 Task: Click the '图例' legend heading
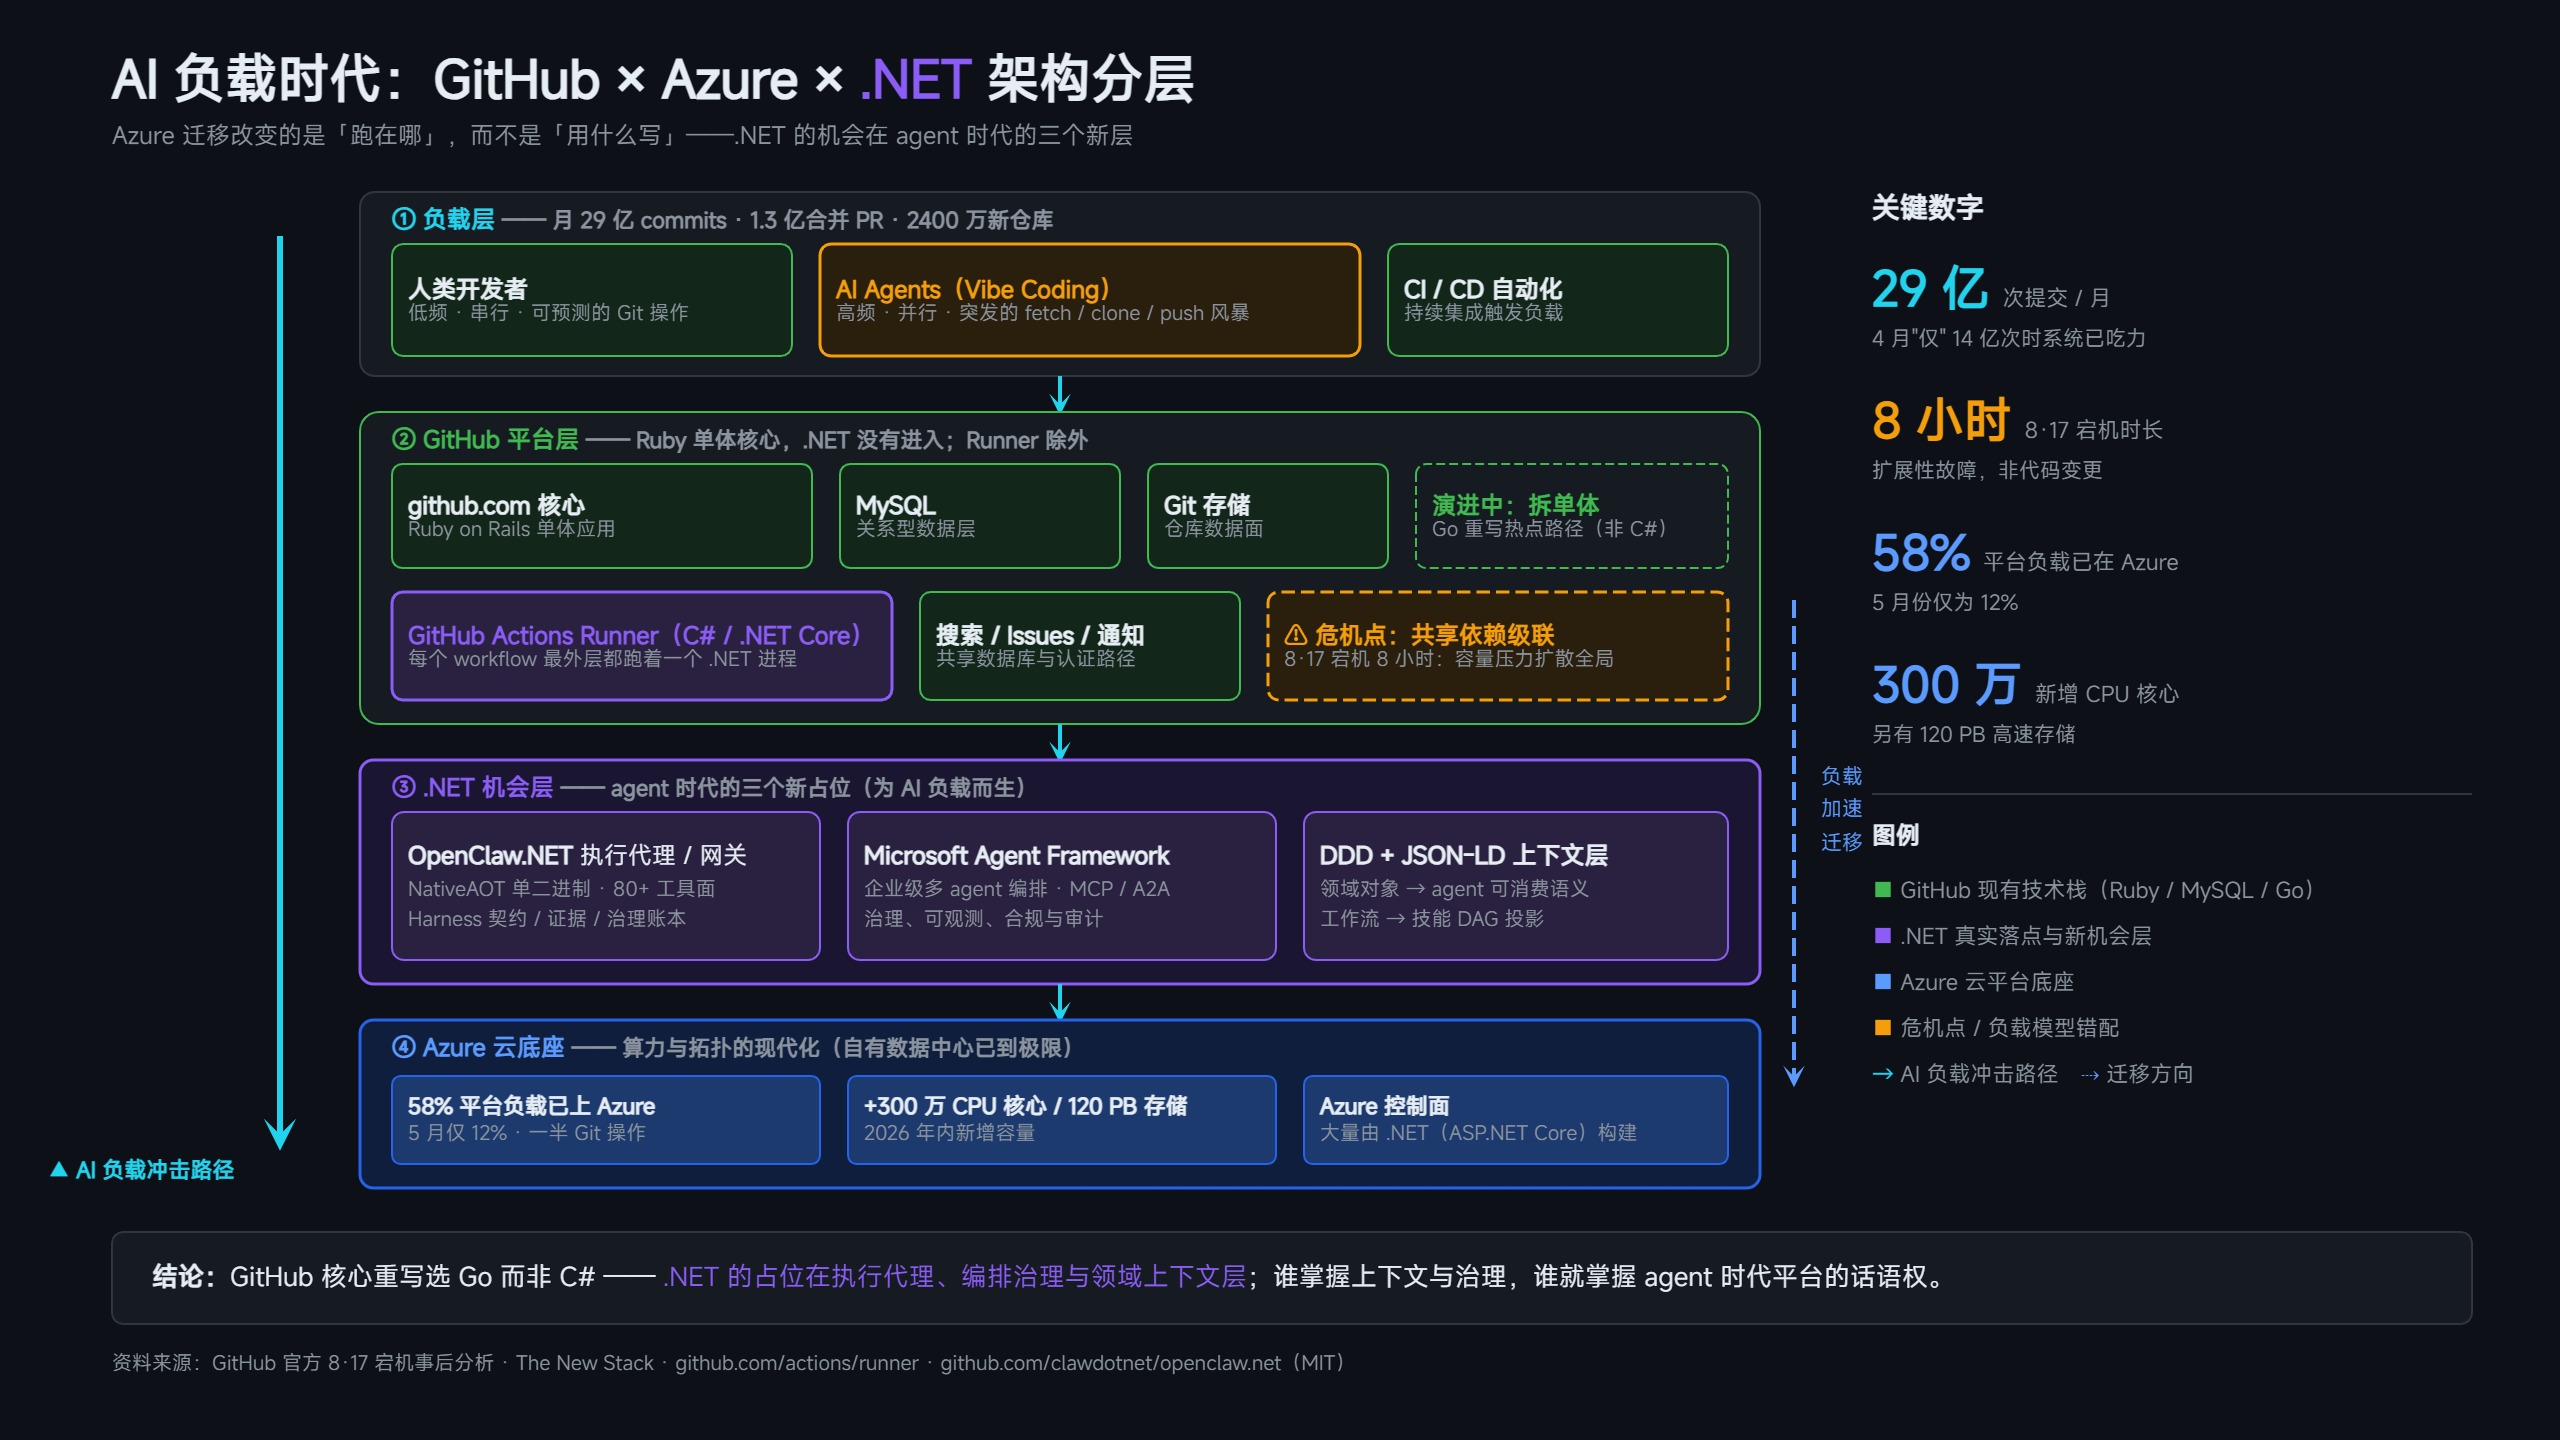click(1895, 835)
